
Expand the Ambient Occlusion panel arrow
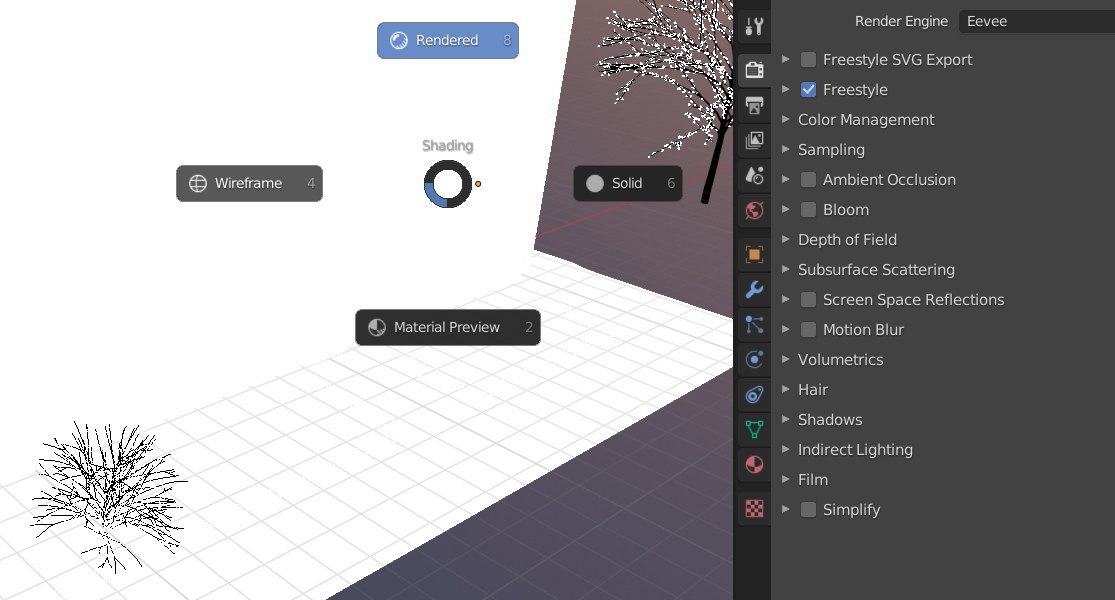tap(786, 179)
